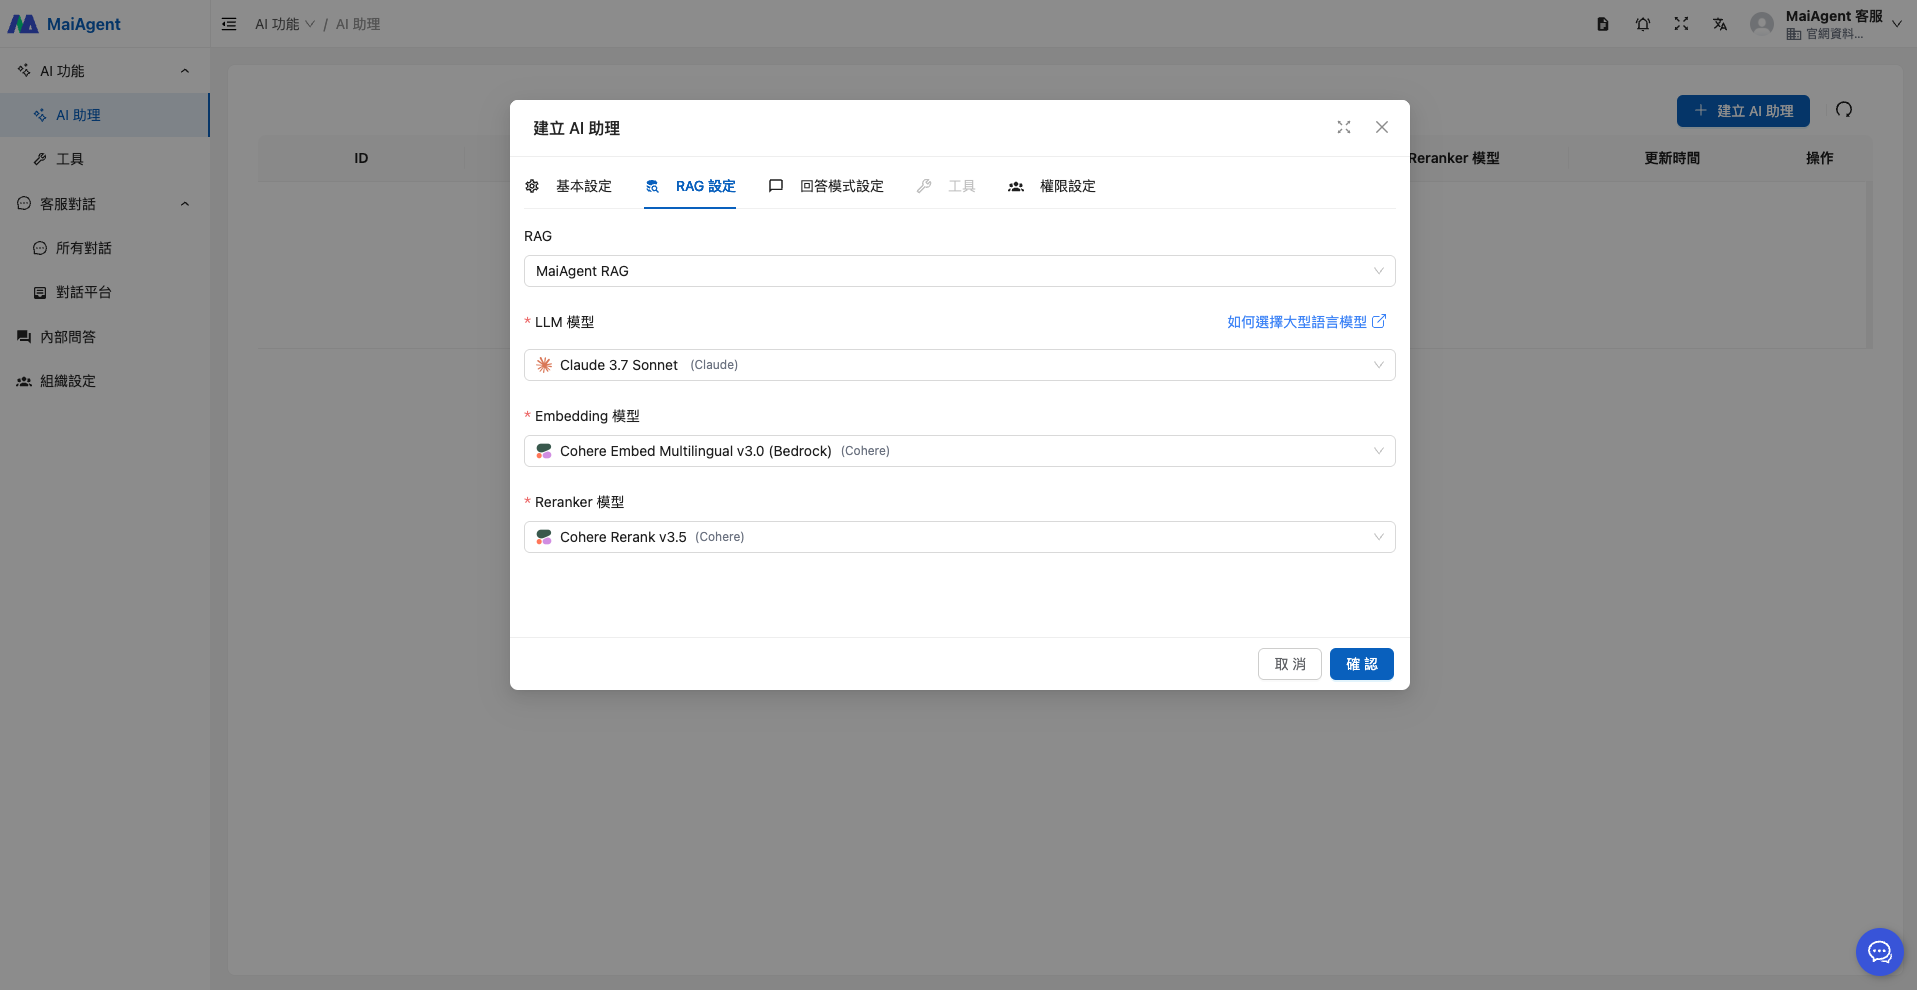Viewport: 1917px width, 990px height.
Task: Switch to the 基本設定 tab
Action: pos(570,186)
